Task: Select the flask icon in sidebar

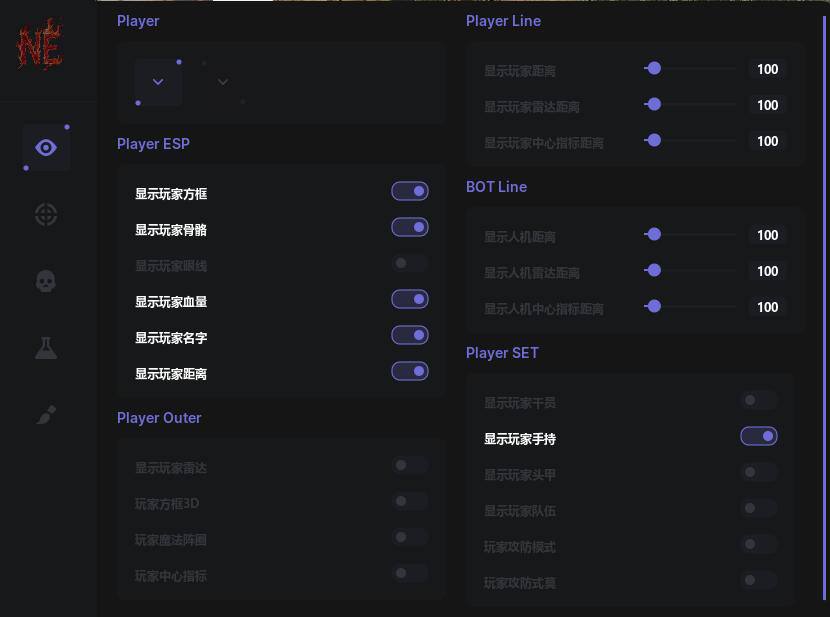Action: tap(46, 348)
